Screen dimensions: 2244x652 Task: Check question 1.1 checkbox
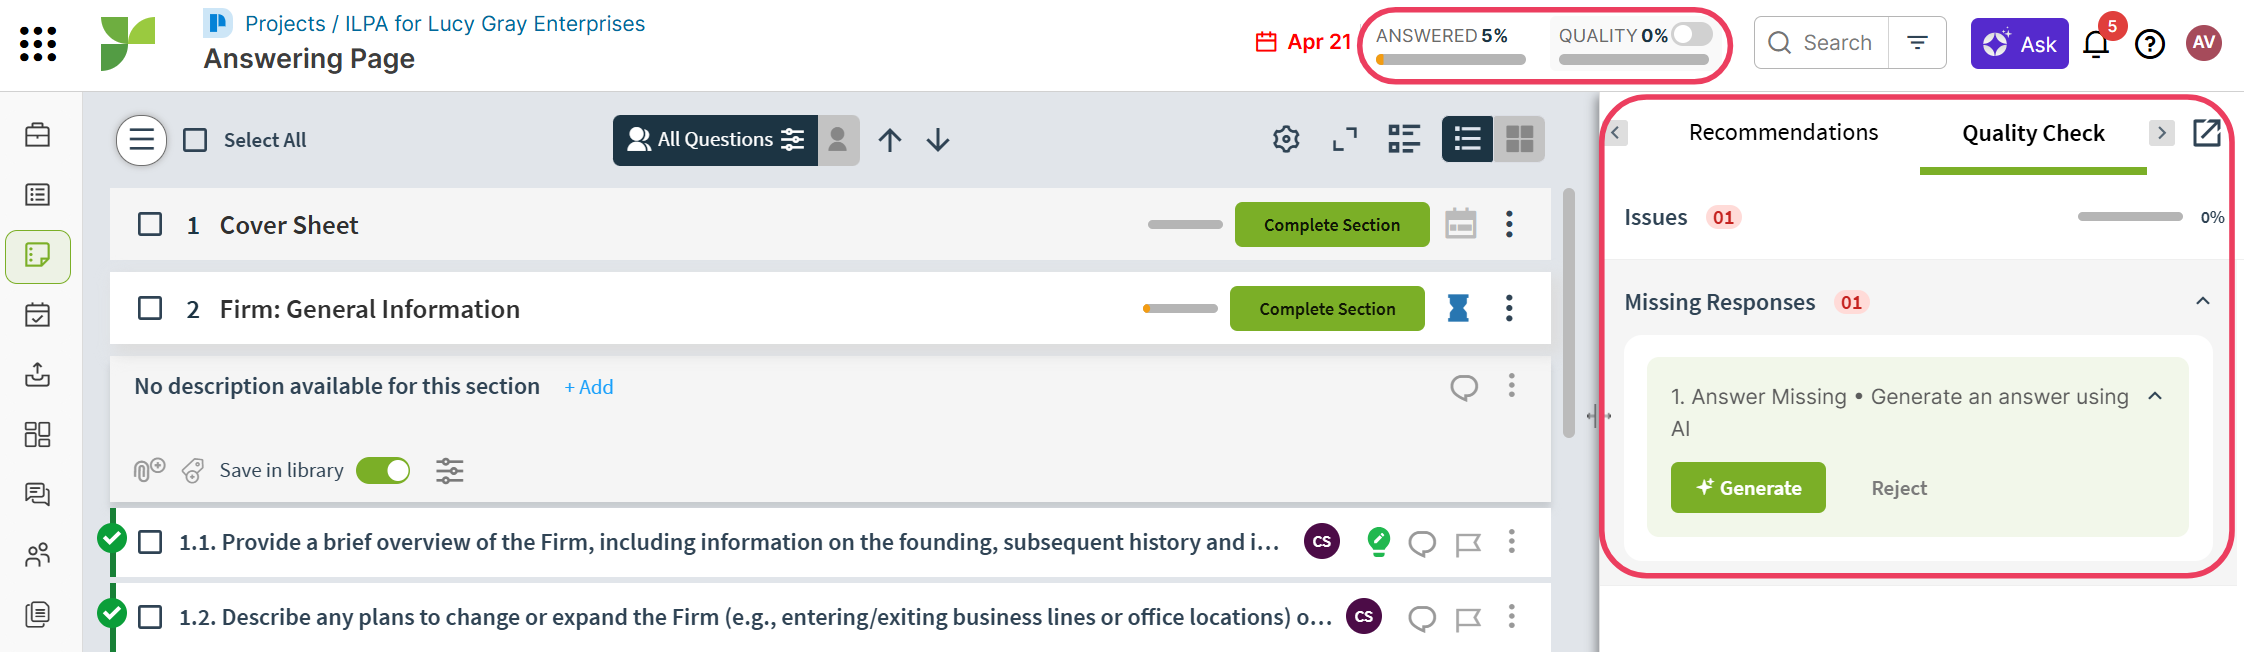click(150, 542)
